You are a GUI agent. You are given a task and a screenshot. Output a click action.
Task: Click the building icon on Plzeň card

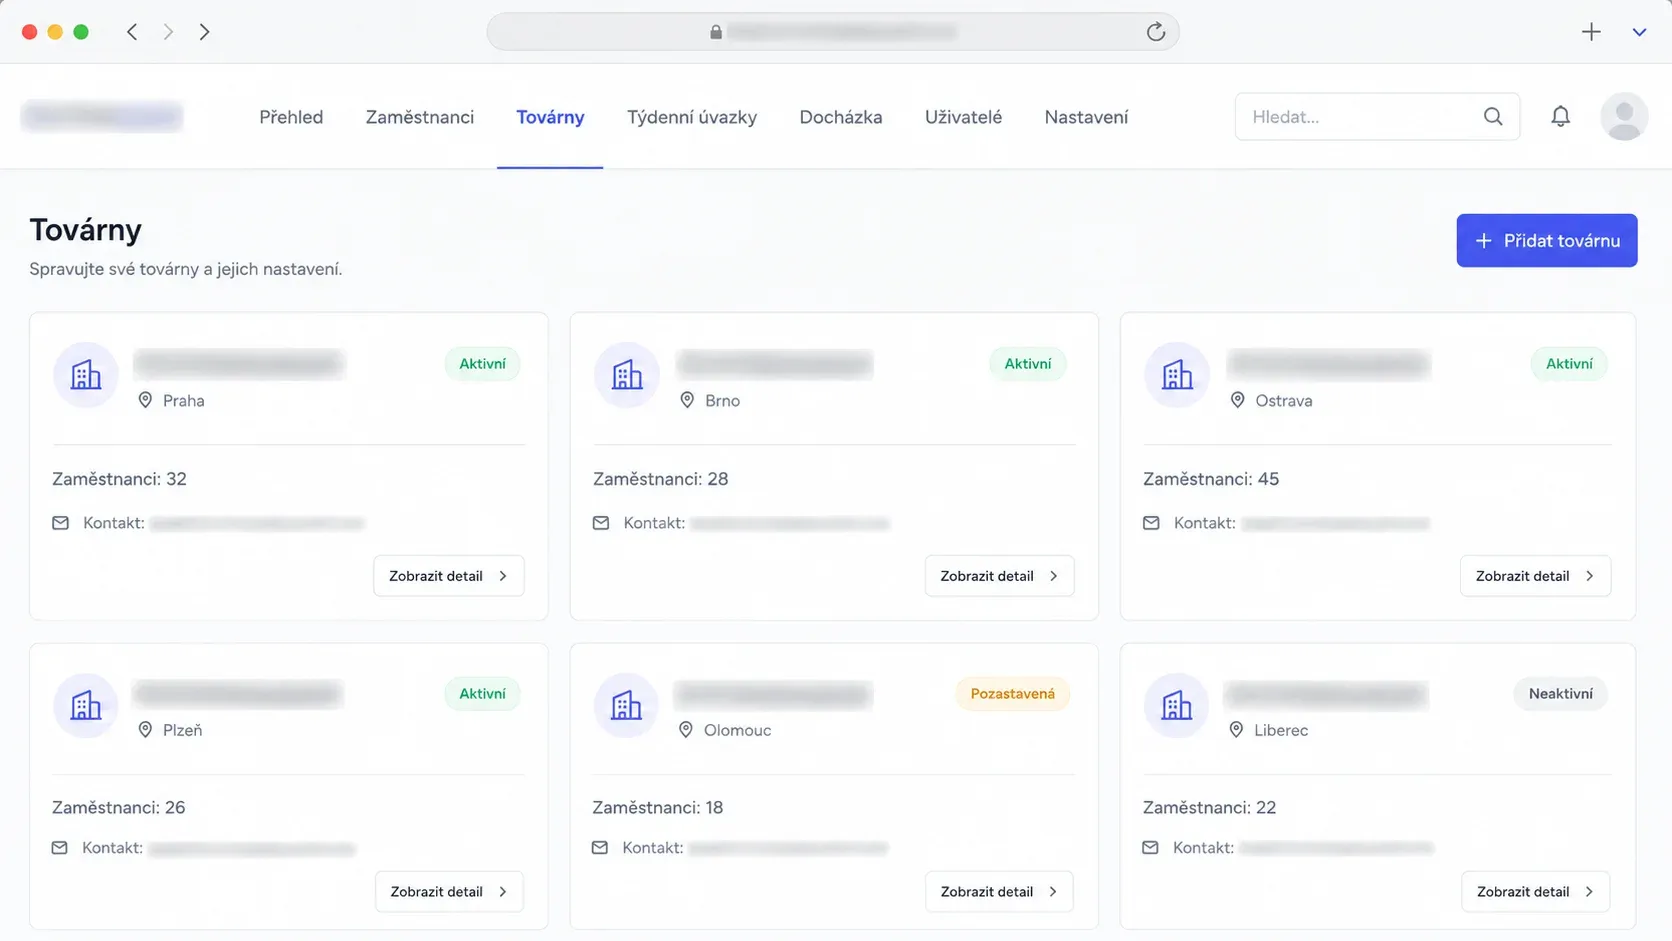tap(86, 705)
